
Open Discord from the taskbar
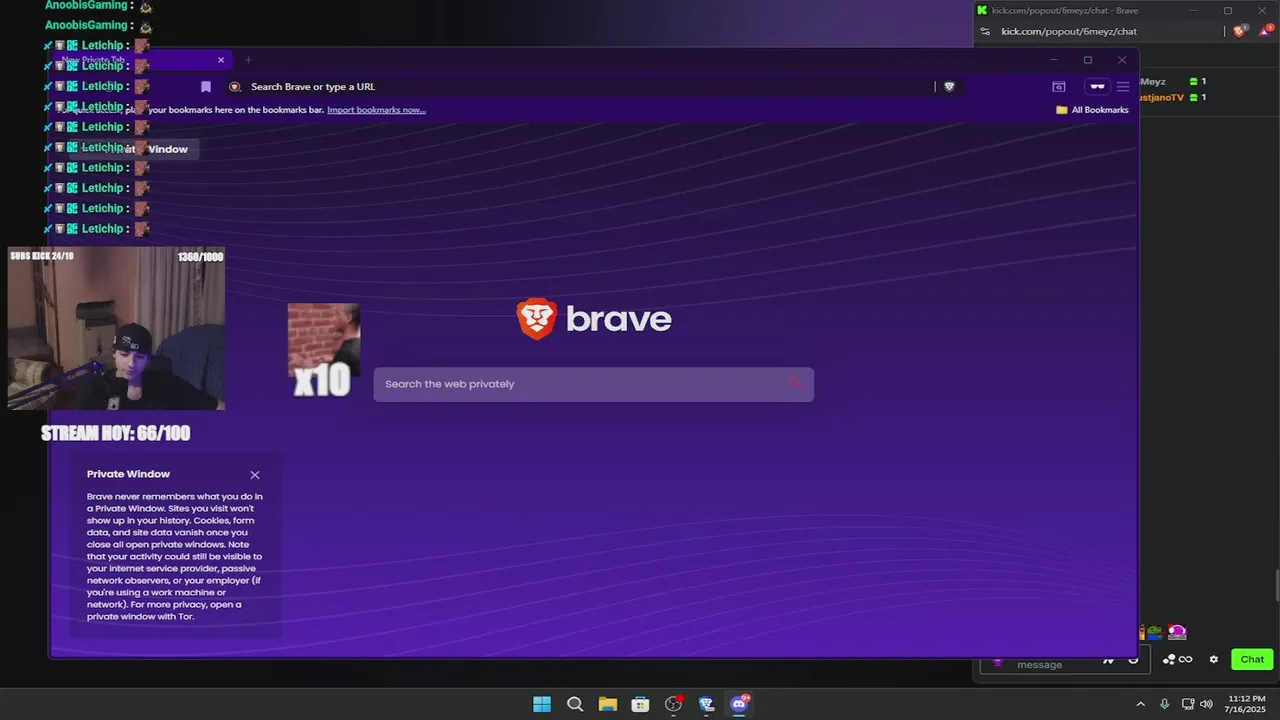(739, 704)
